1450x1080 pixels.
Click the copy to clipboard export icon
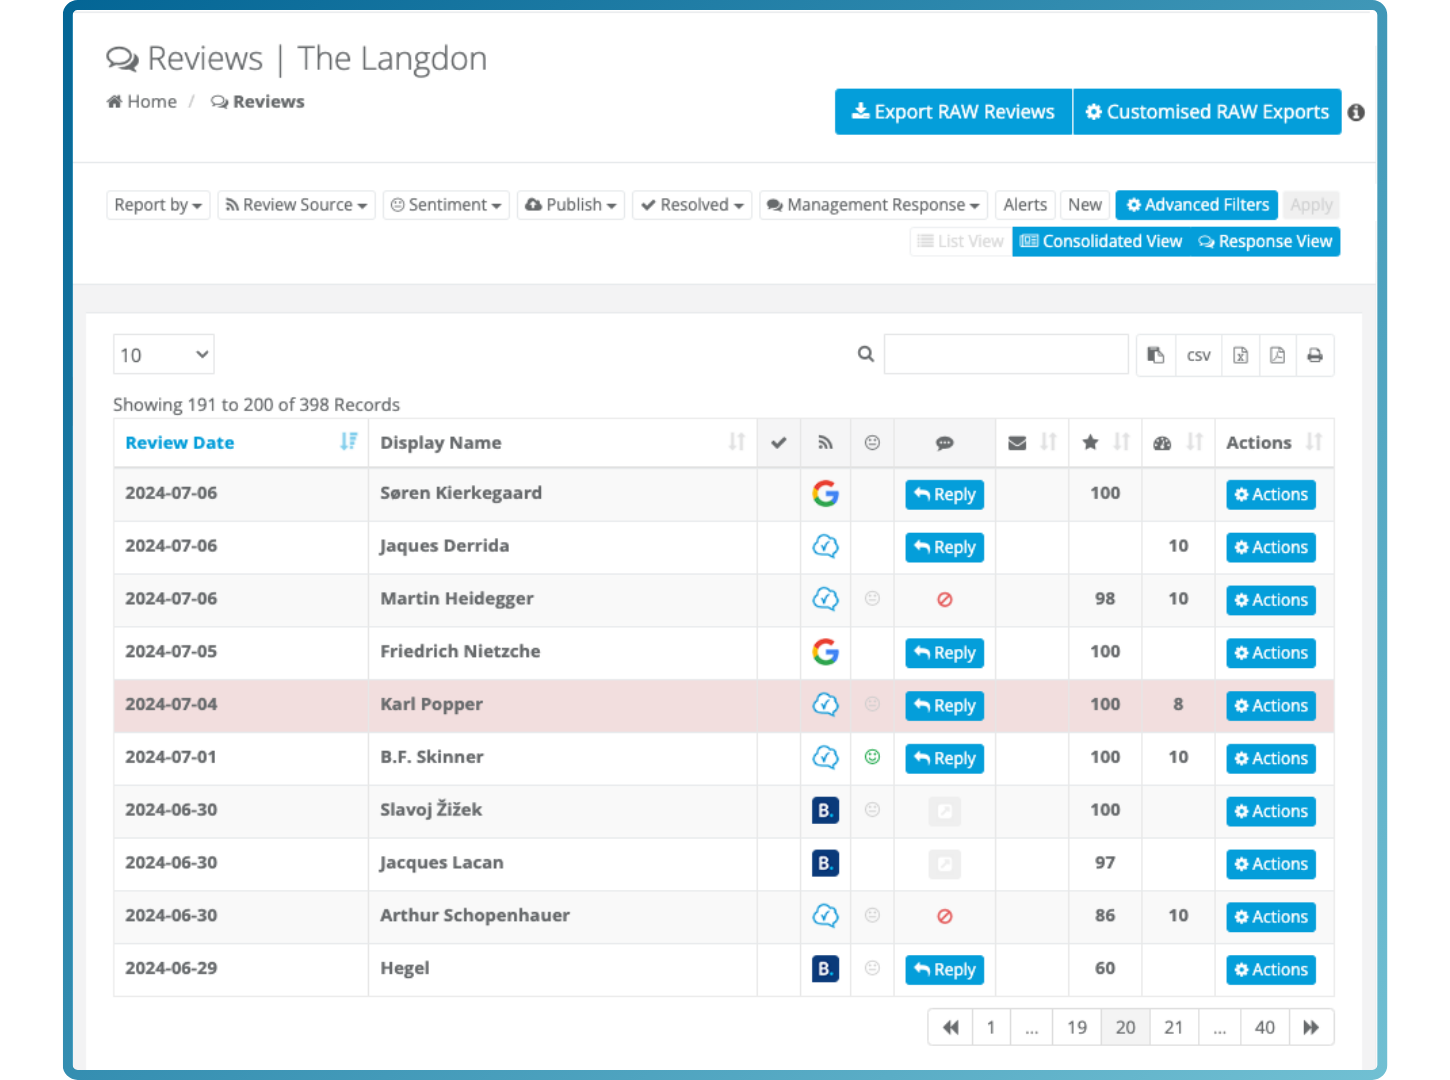coord(1156,355)
